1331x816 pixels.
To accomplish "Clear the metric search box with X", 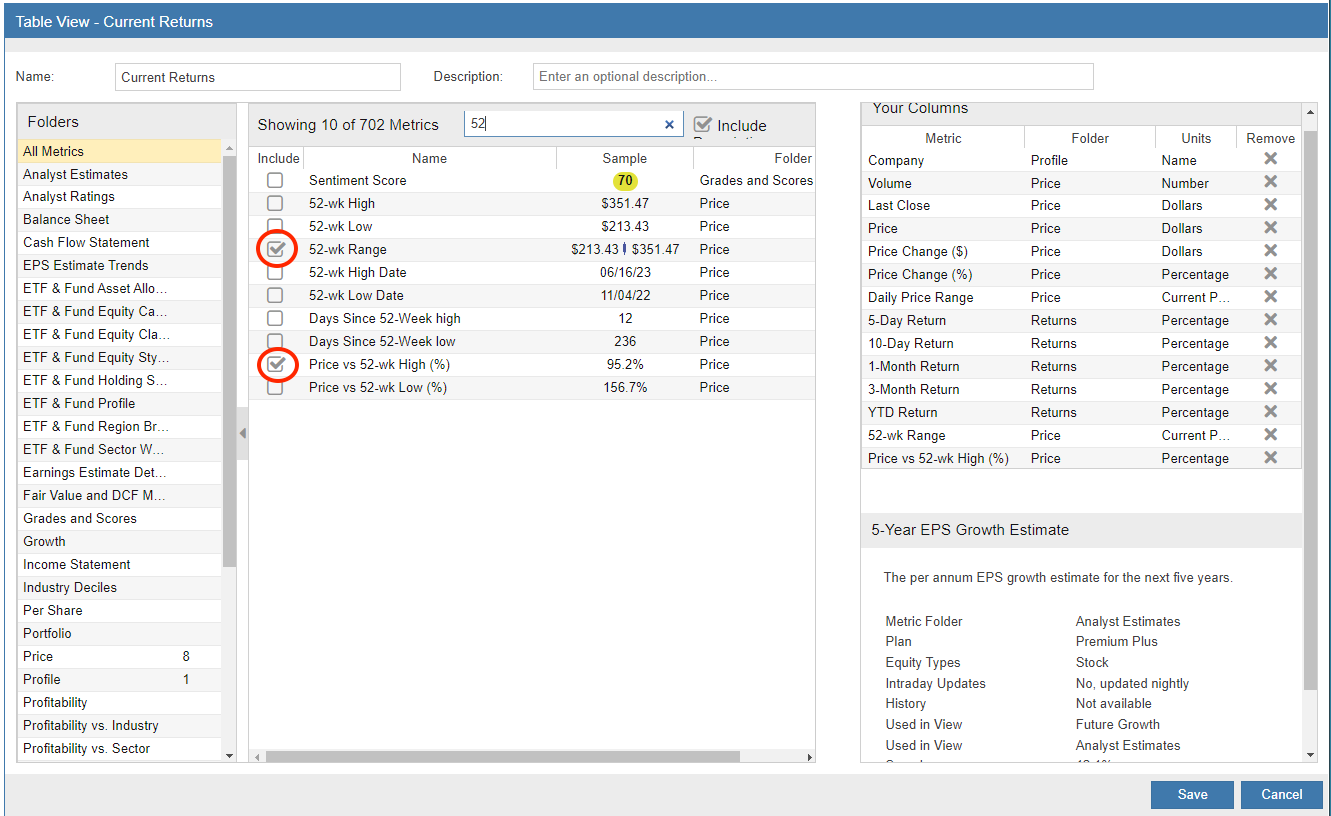I will coord(670,125).
